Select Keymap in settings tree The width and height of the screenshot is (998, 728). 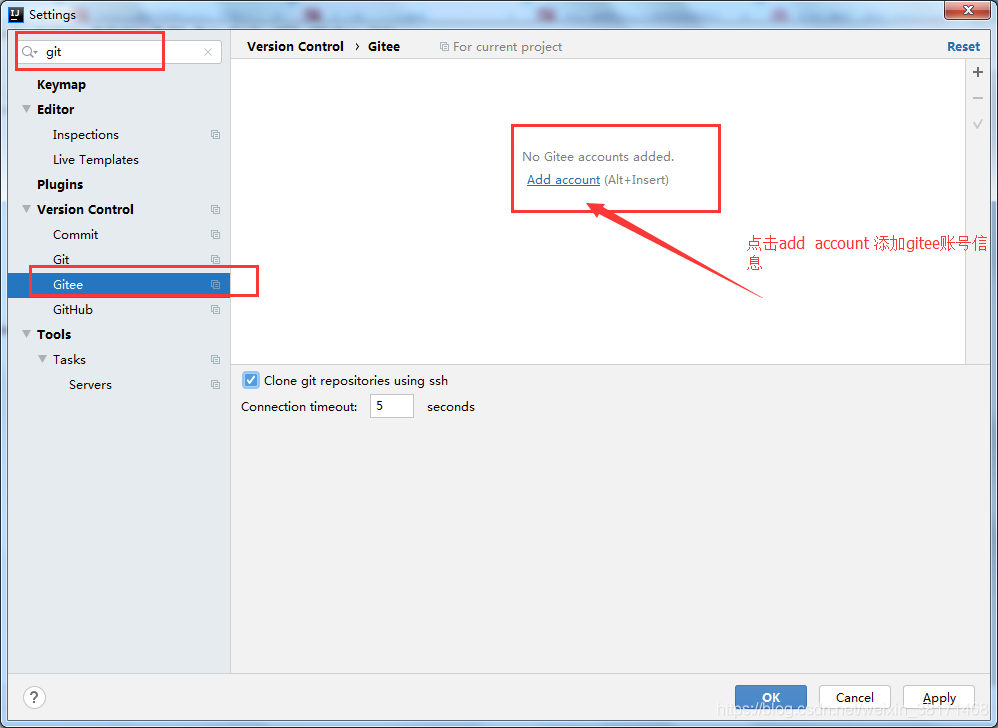(x=61, y=85)
